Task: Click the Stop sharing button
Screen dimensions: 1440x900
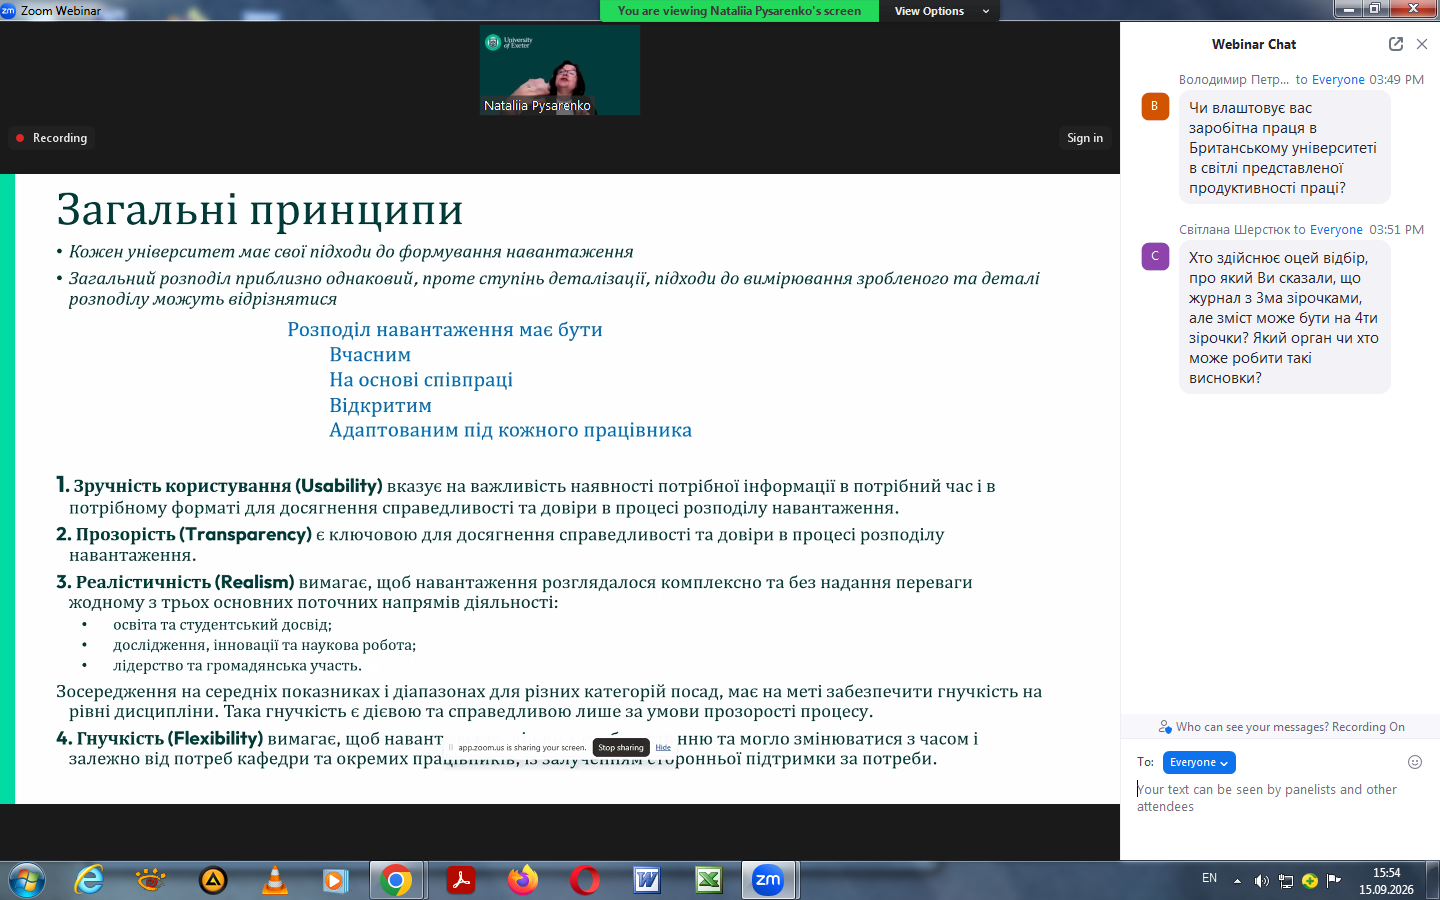Action: [621, 747]
